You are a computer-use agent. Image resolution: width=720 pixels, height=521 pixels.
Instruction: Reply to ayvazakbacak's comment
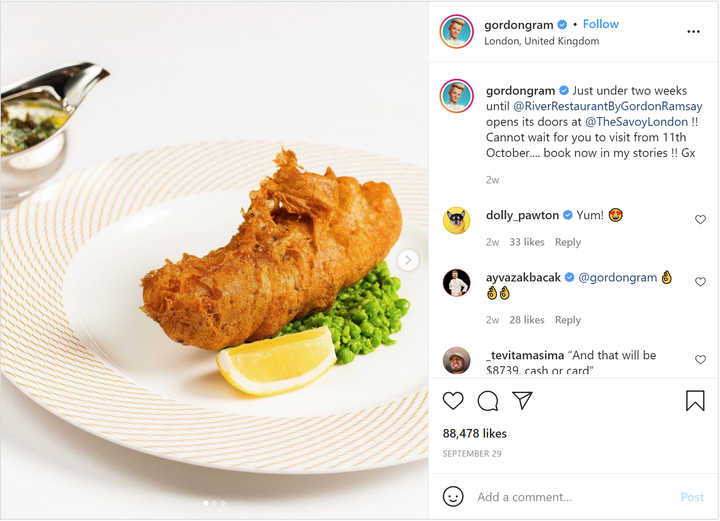pos(568,320)
